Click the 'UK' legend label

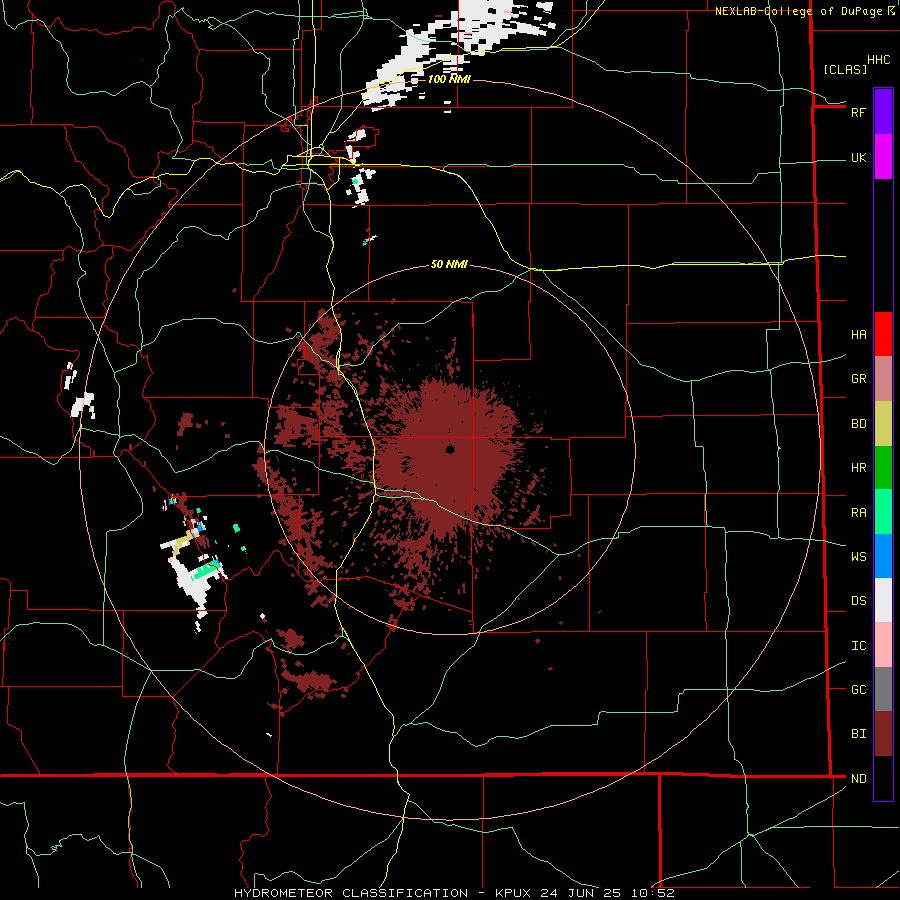tap(858, 157)
